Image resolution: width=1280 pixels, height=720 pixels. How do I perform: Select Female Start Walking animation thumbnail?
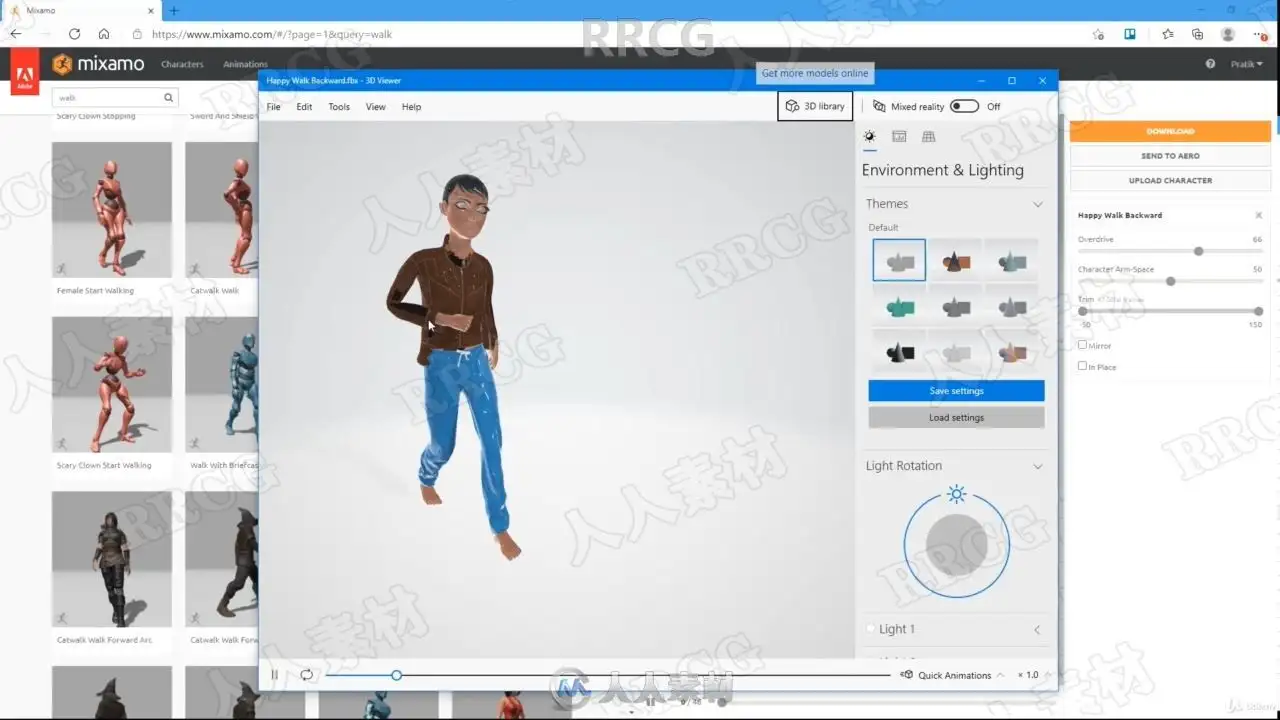coord(112,210)
